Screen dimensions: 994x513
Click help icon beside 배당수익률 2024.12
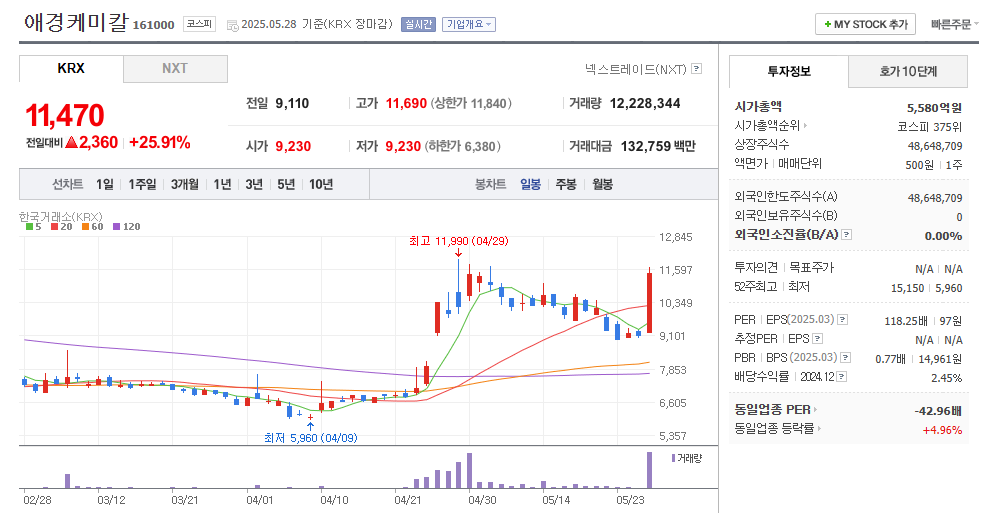pyautogui.click(x=841, y=377)
